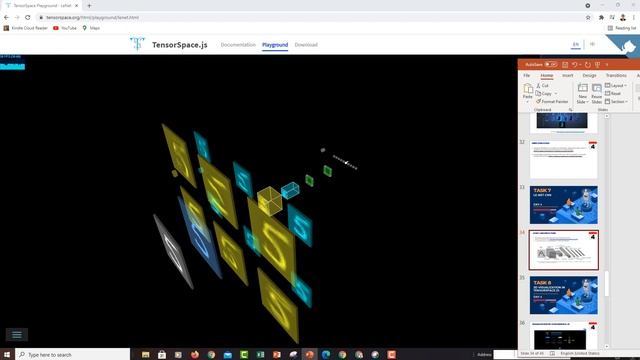Select slide 32 thumbnail
640x360 pixels.
click(564, 160)
